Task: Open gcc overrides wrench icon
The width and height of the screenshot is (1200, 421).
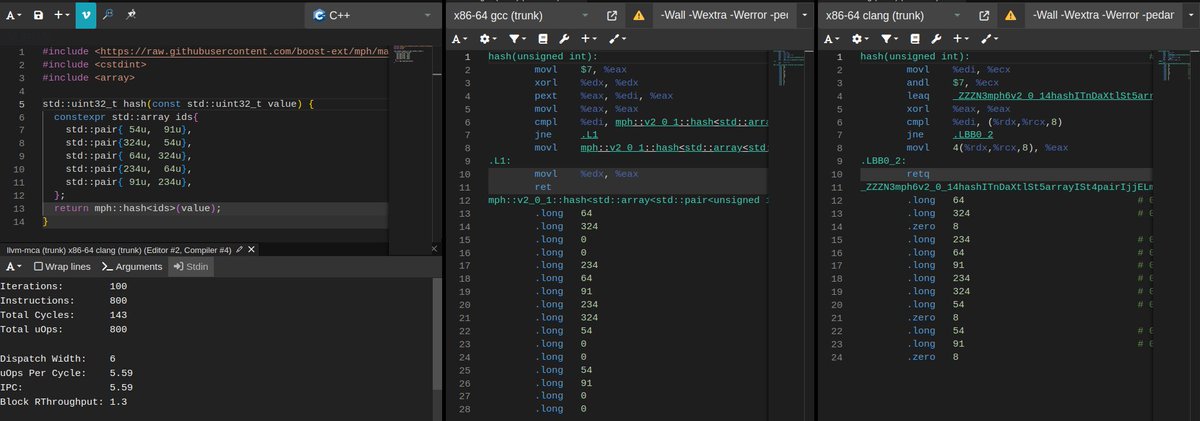Action: pos(563,39)
